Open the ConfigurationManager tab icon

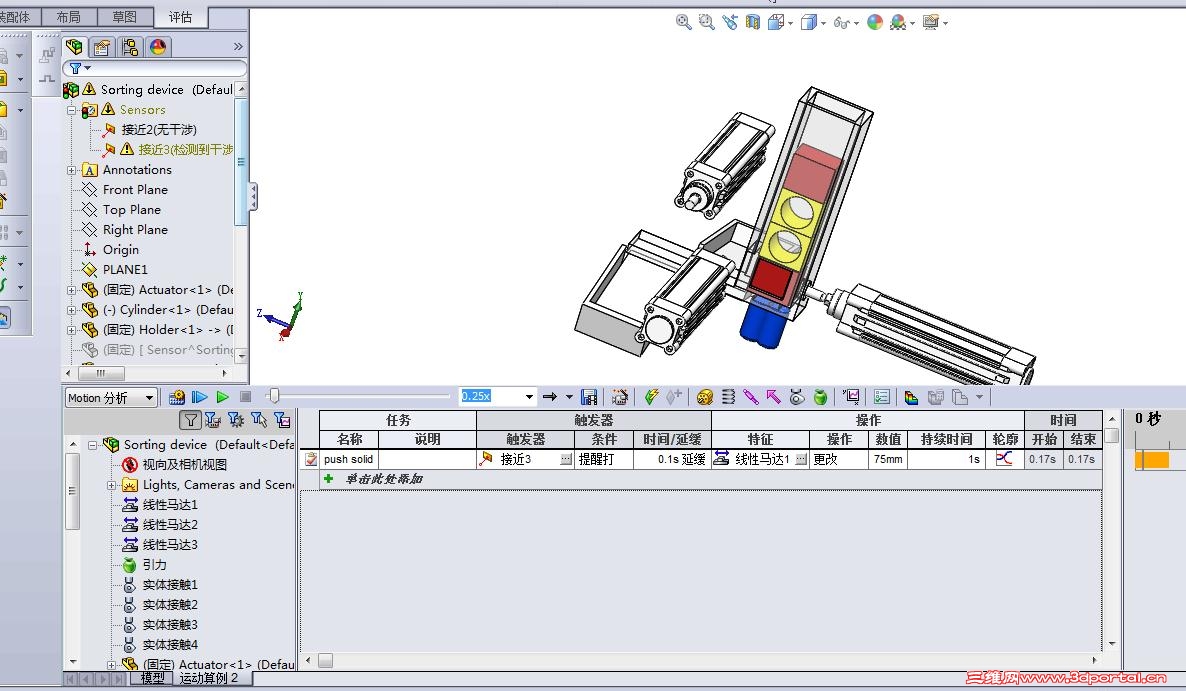click(x=130, y=47)
